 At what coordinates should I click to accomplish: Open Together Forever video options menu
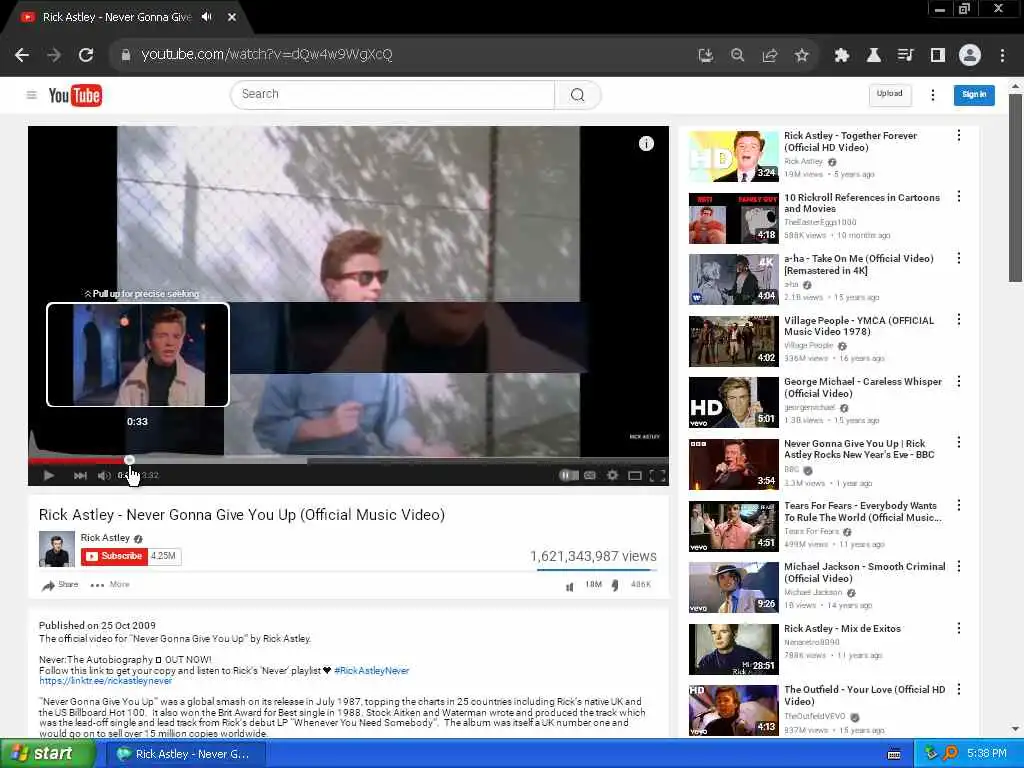[959, 135]
